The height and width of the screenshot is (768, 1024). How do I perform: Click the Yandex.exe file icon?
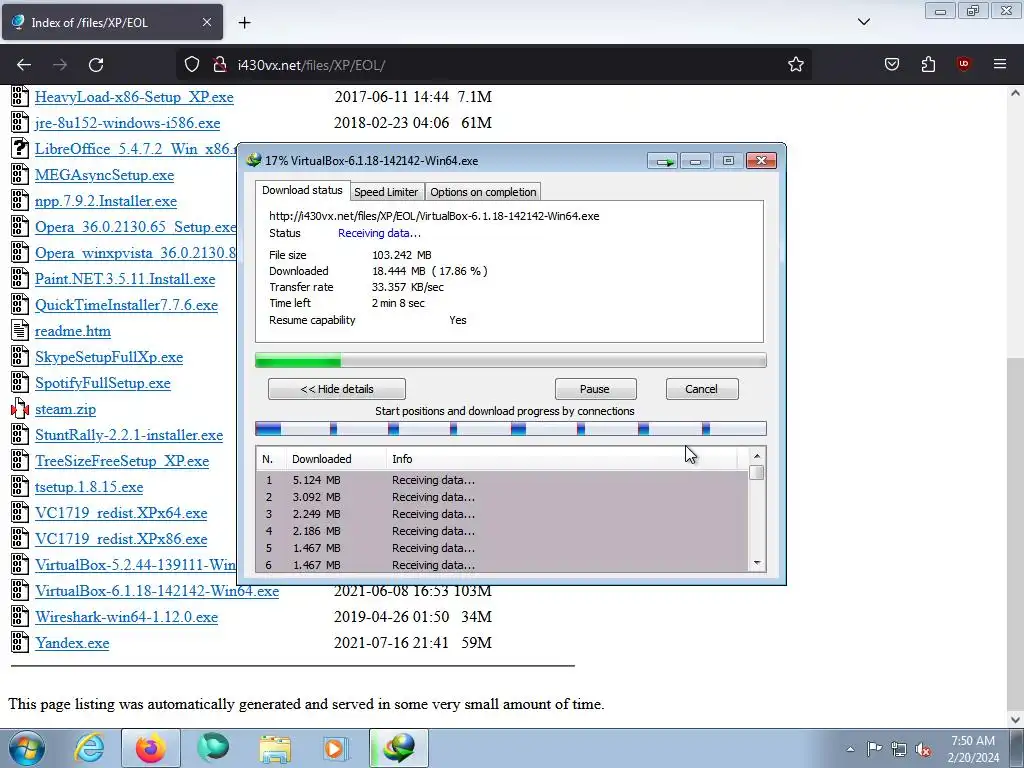(20, 643)
